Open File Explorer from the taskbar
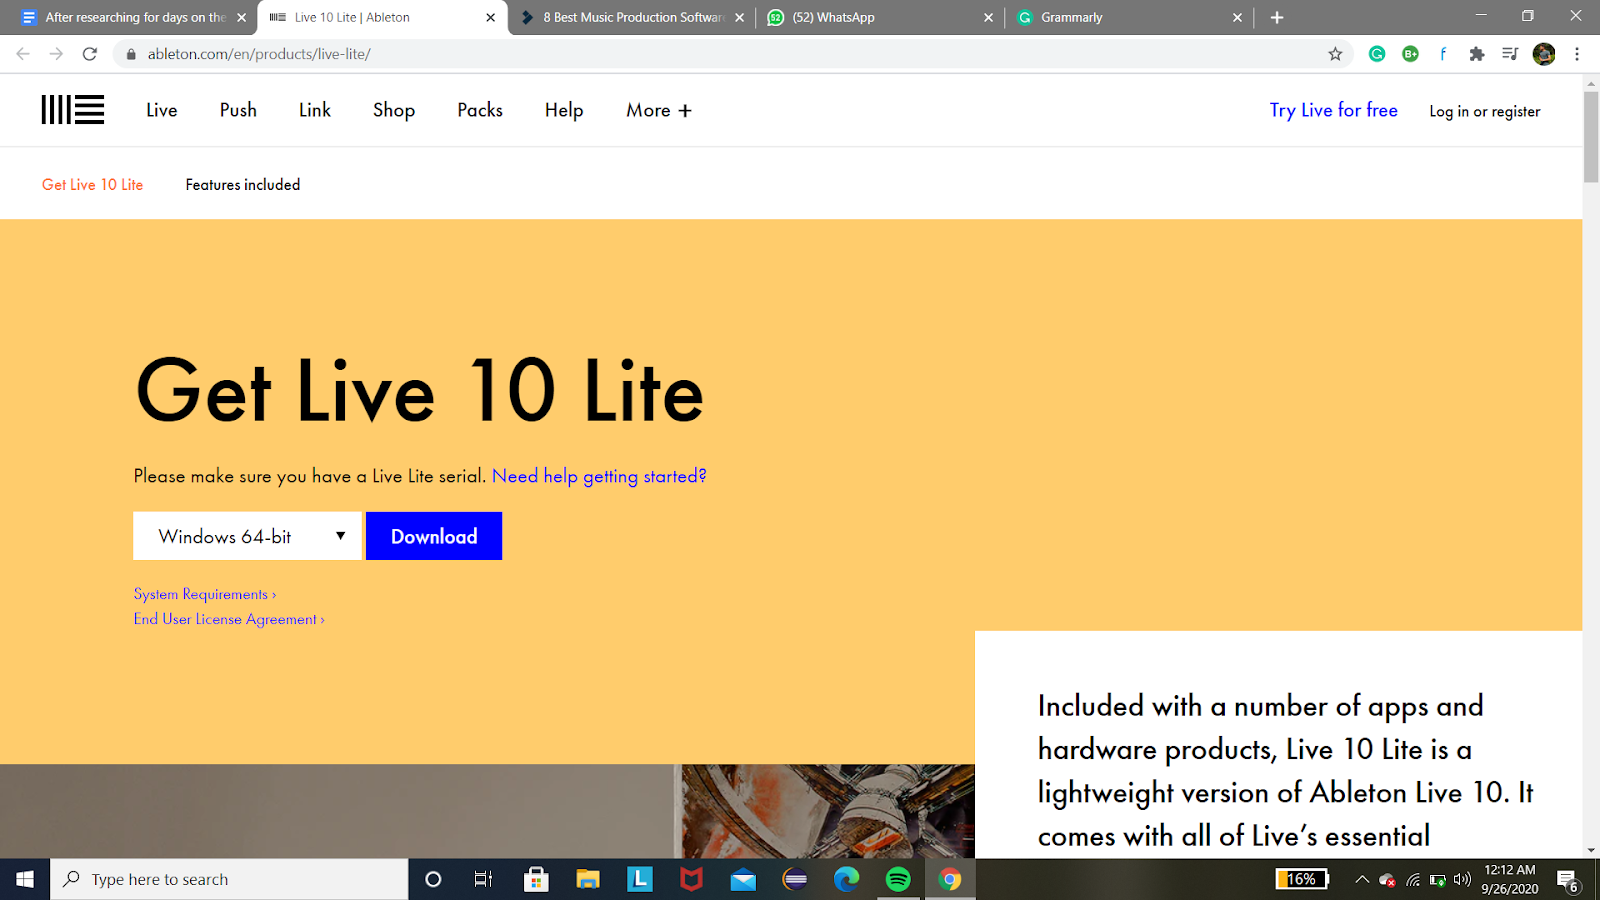This screenshot has height=900, width=1600. click(588, 879)
